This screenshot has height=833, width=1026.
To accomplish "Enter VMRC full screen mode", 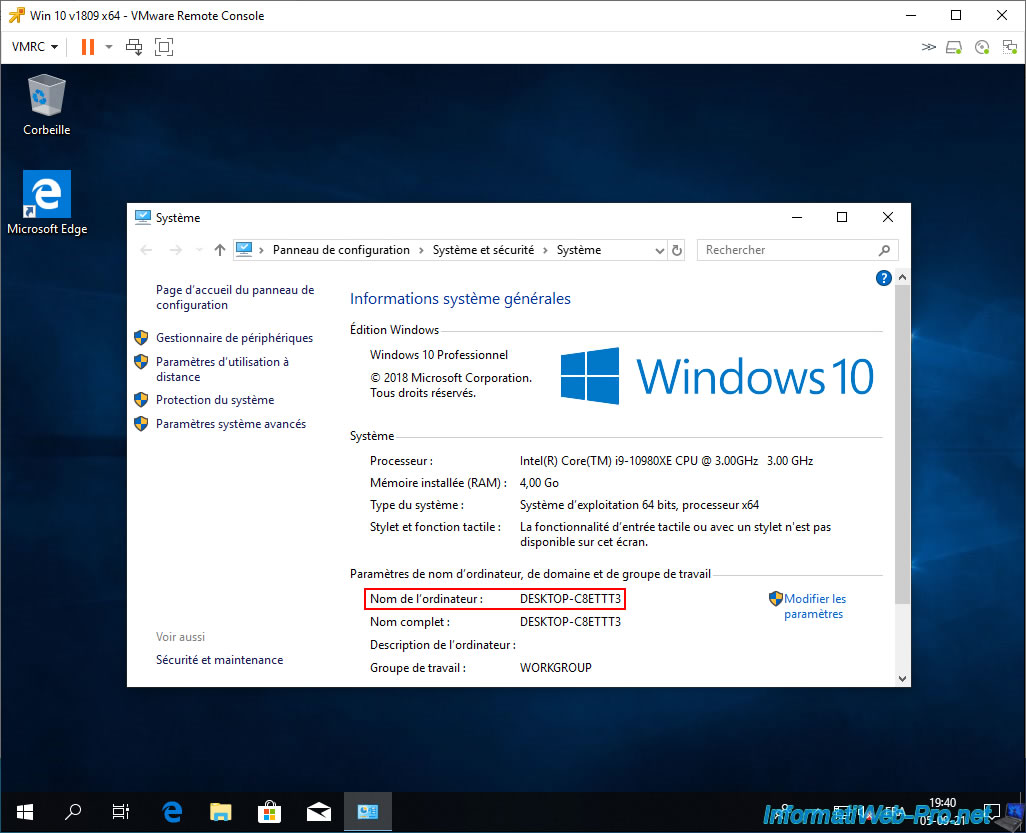I will [164, 46].
